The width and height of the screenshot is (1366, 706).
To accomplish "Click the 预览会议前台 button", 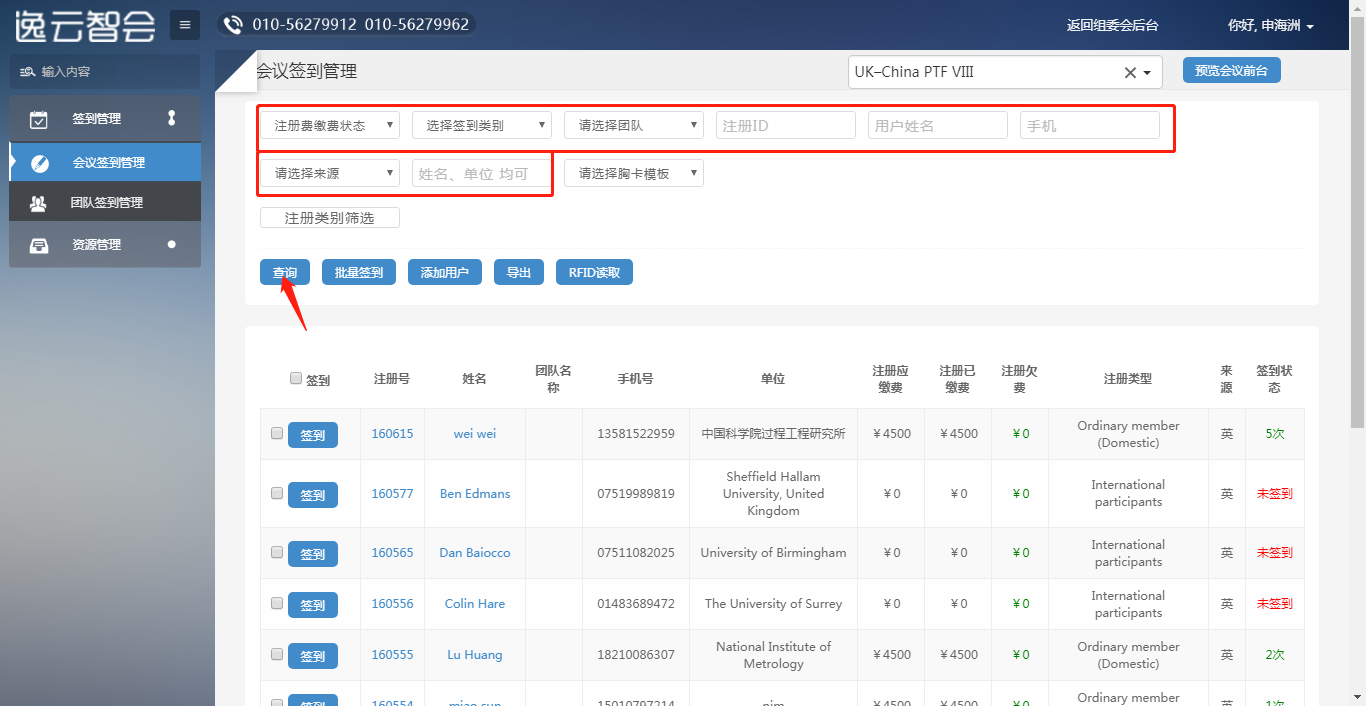I will click(x=1232, y=70).
